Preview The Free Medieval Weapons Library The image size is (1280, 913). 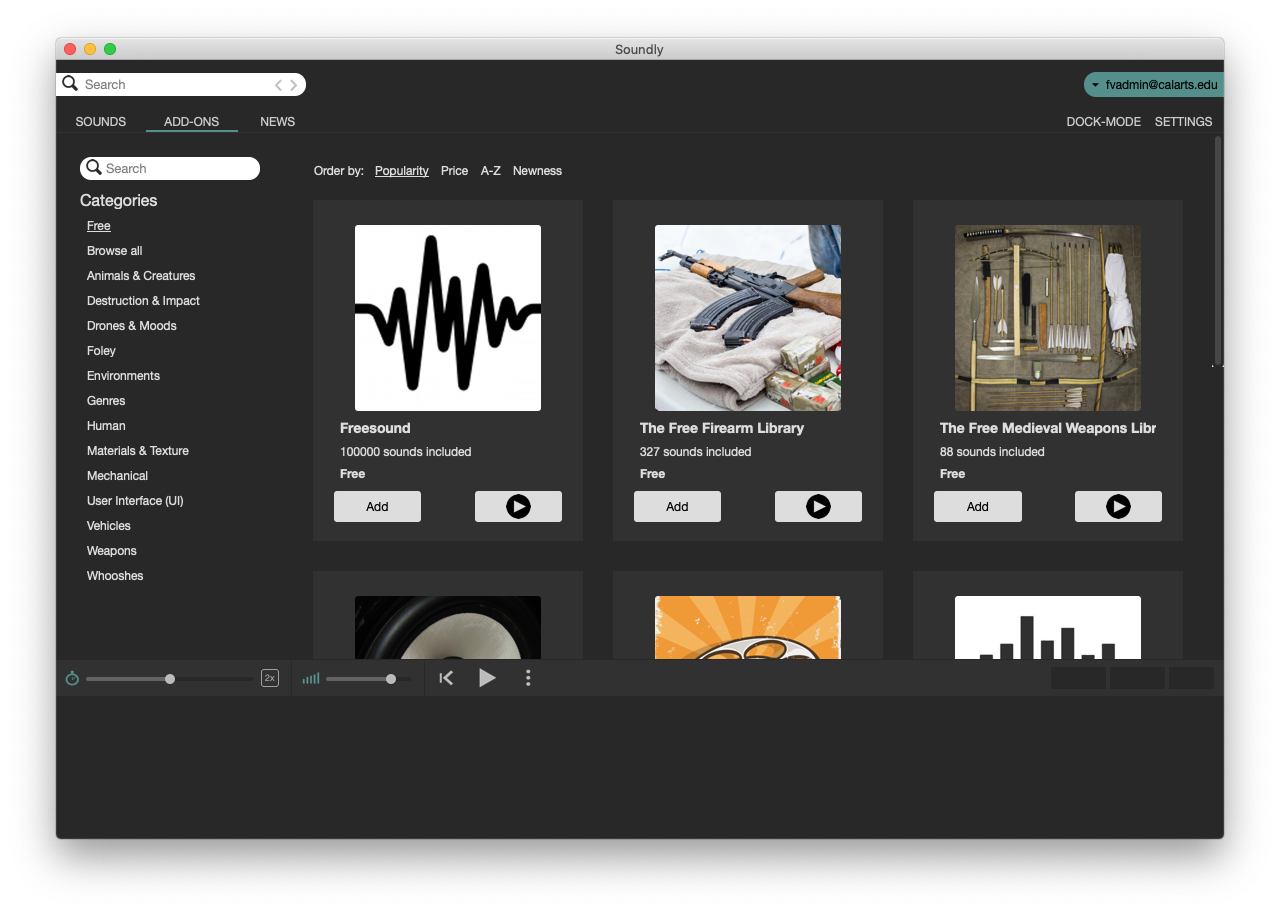(x=1118, y=507)
